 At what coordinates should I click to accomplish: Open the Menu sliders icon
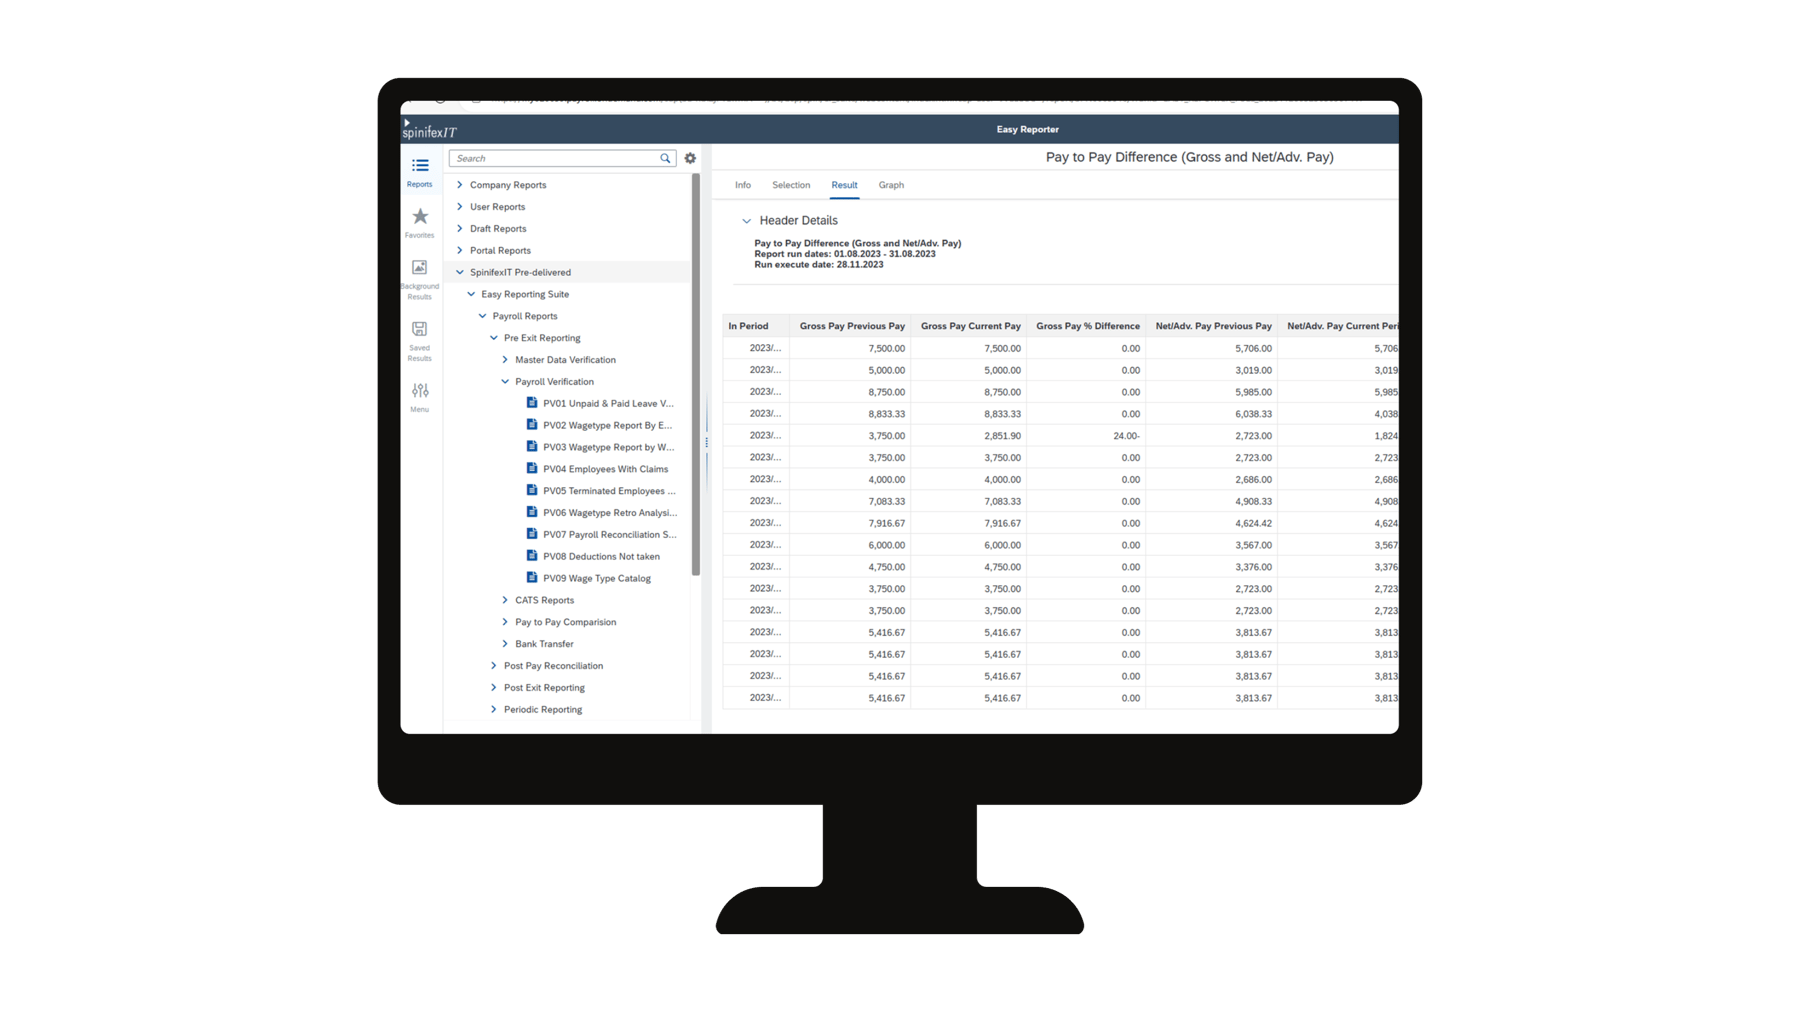coord(420,391)
